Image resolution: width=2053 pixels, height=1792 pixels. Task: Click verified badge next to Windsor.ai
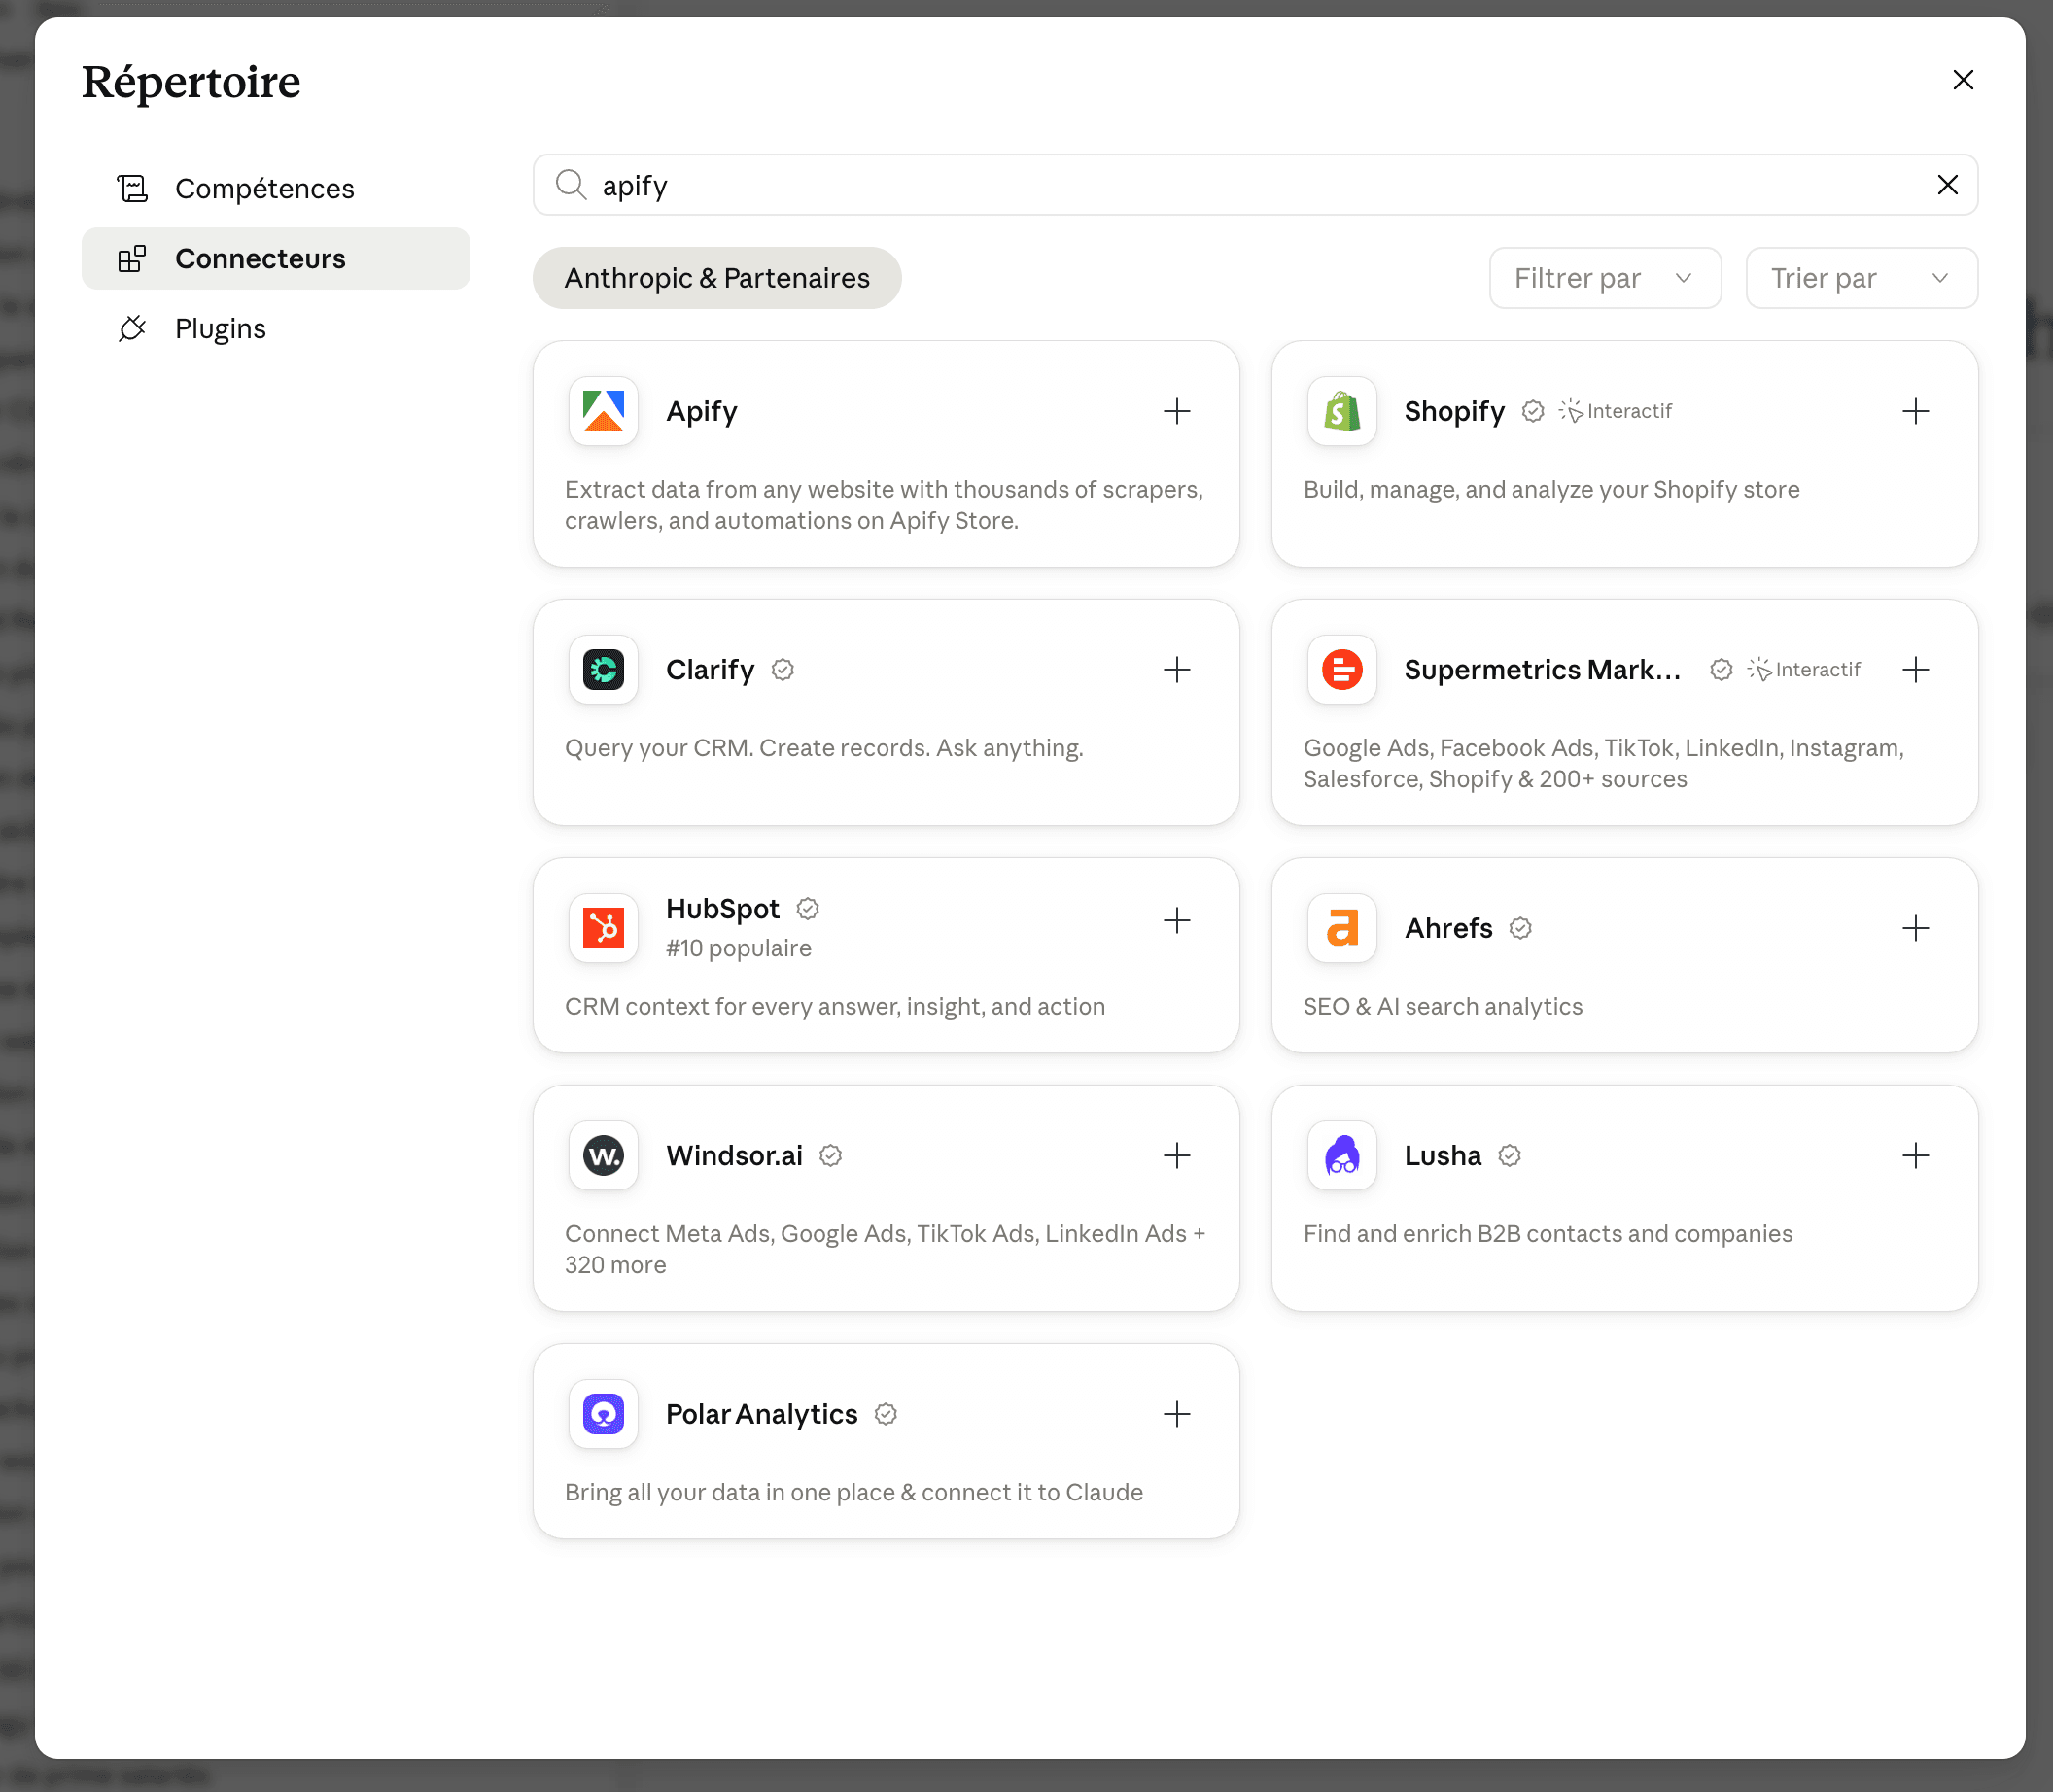pyautogui.click(x=830, y=1155)
